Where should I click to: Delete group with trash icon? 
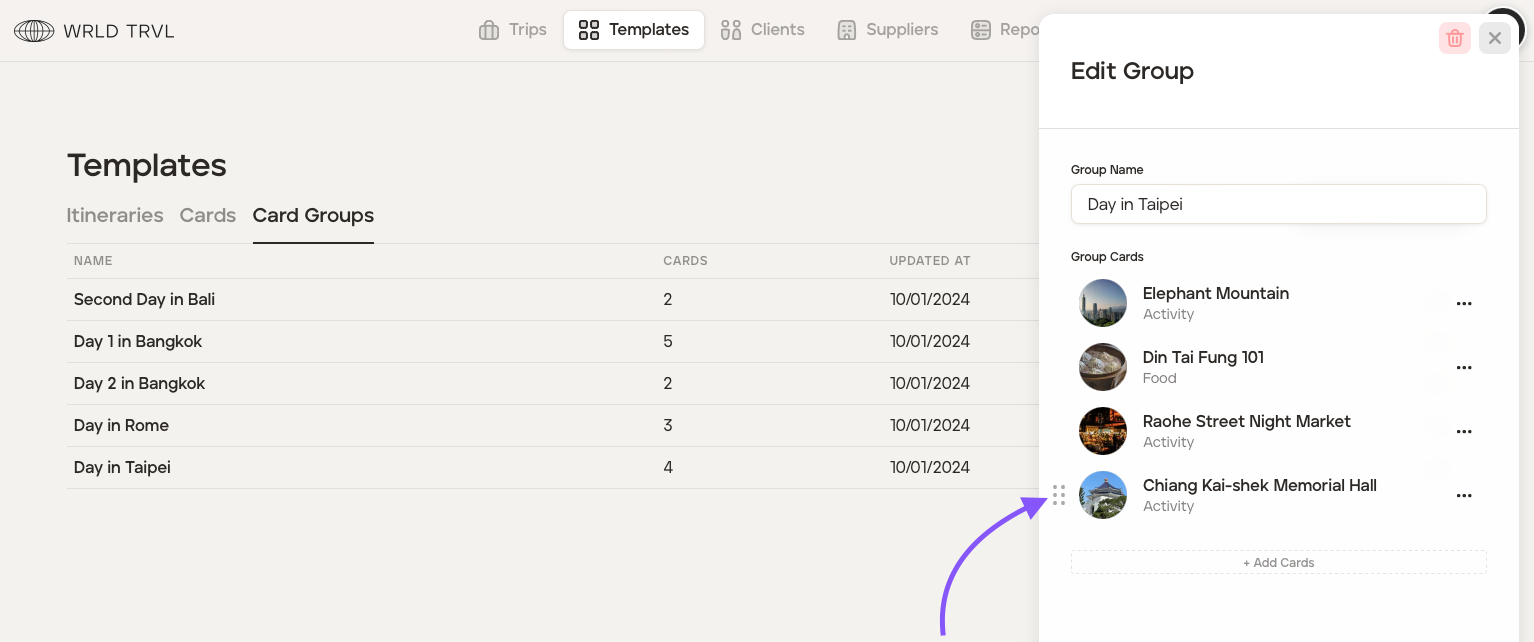[1455, 38]
